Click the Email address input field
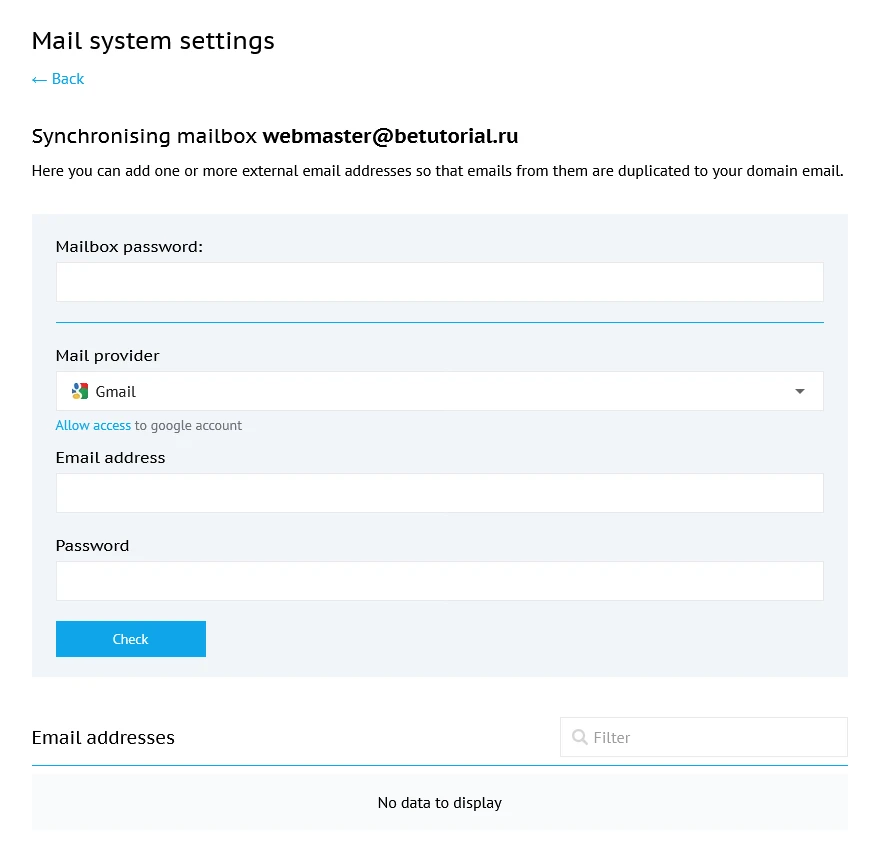The image size is (880, 861). pos(439,493)
